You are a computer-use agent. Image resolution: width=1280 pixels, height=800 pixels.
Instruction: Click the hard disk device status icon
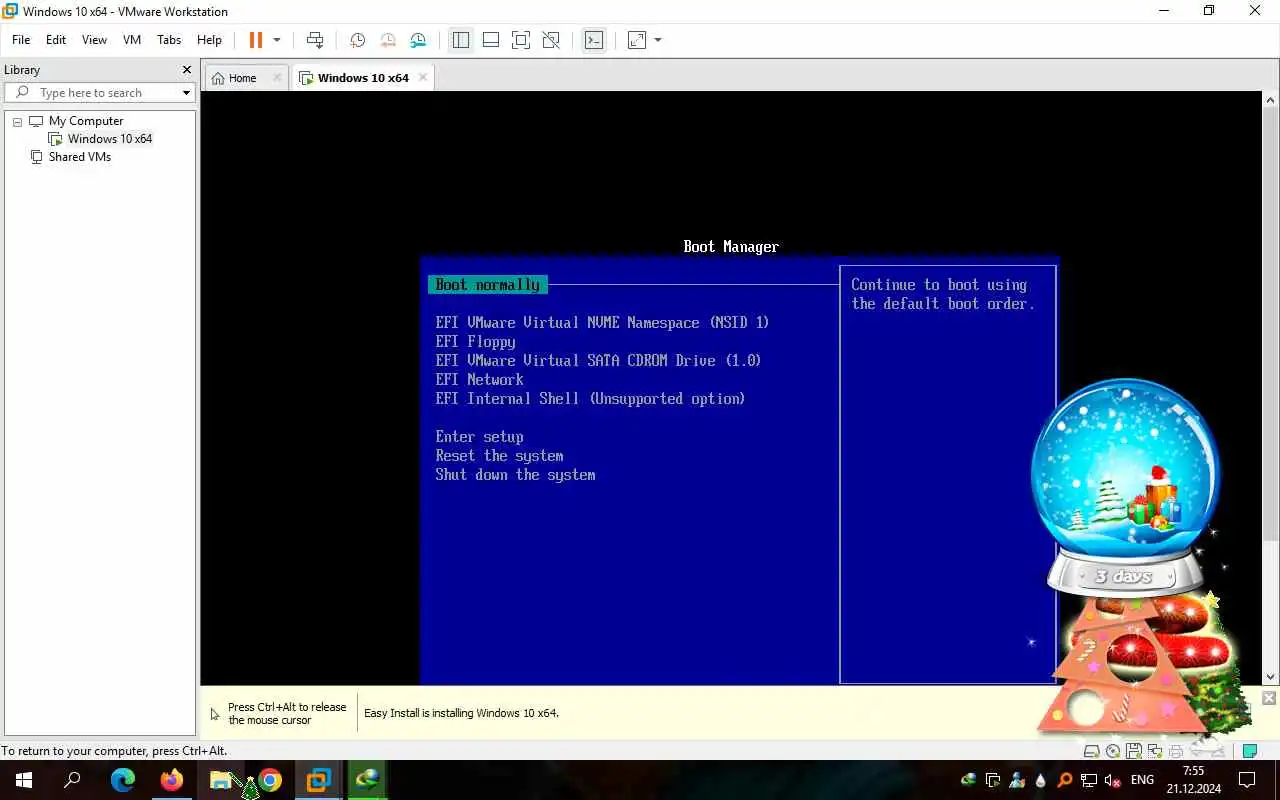tap(1092, 751)
